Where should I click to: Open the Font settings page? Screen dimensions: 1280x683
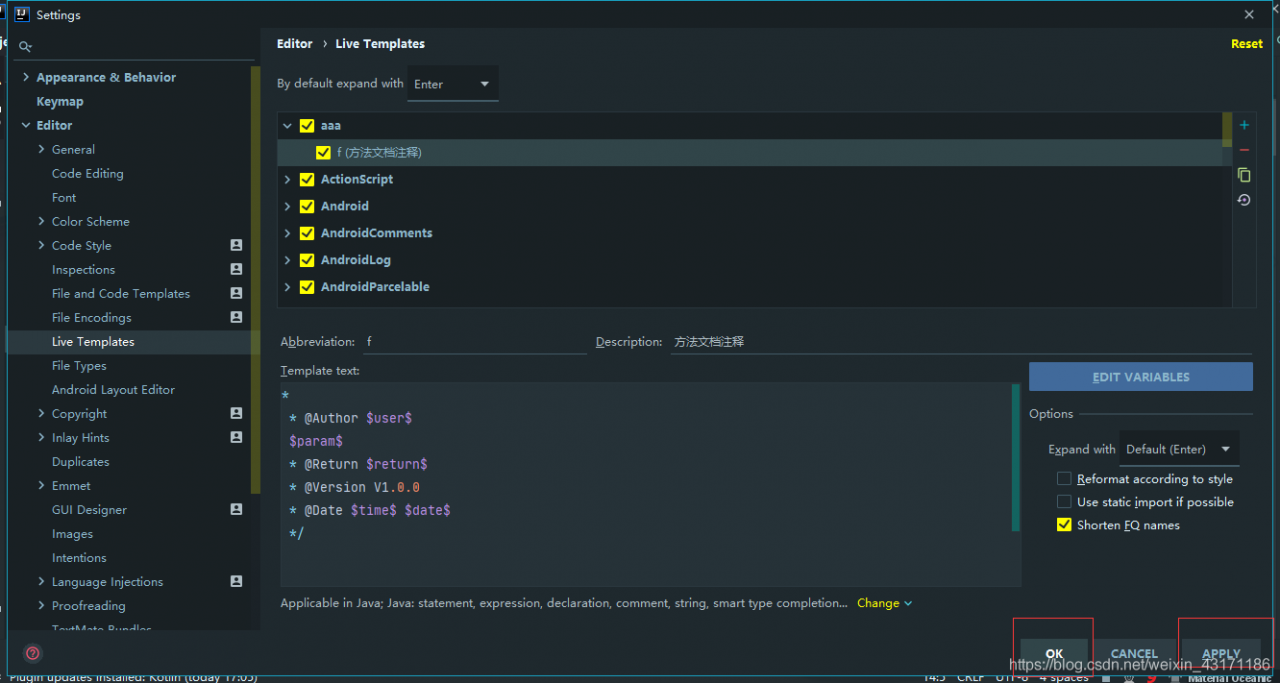pyautogui.click(x=64, y=197)
